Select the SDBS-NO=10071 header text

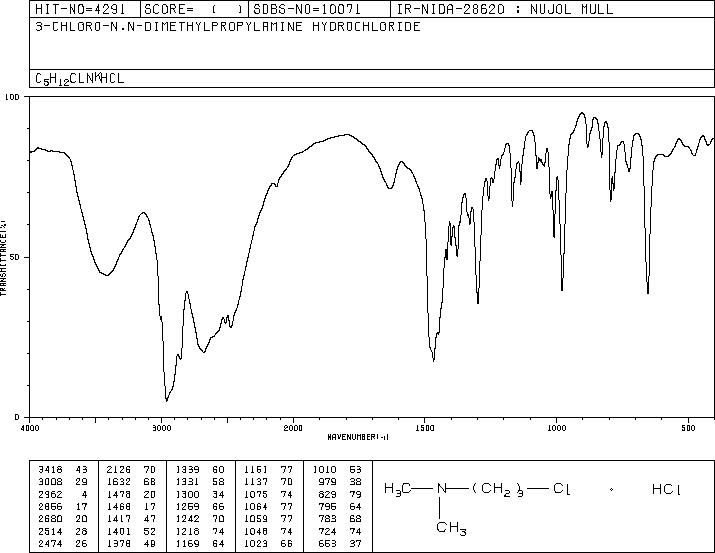point(307,9)
